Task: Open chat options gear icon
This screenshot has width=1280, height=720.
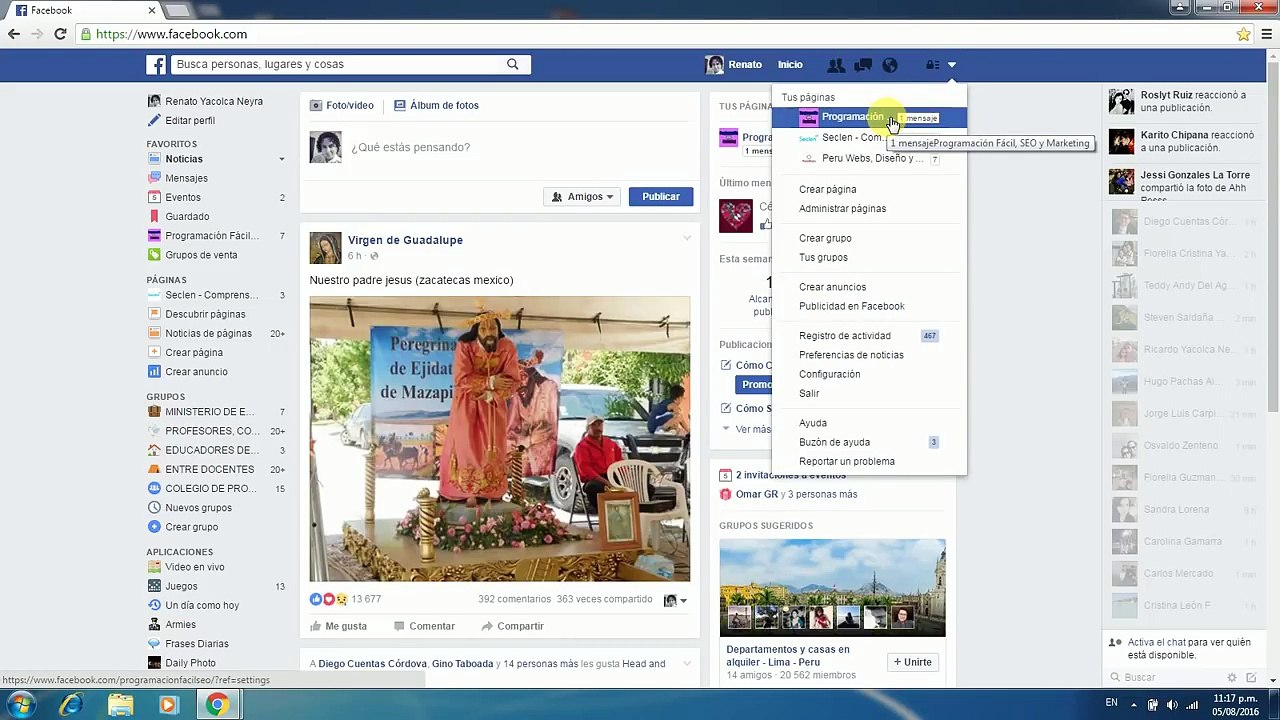Action: (1232, 677)
